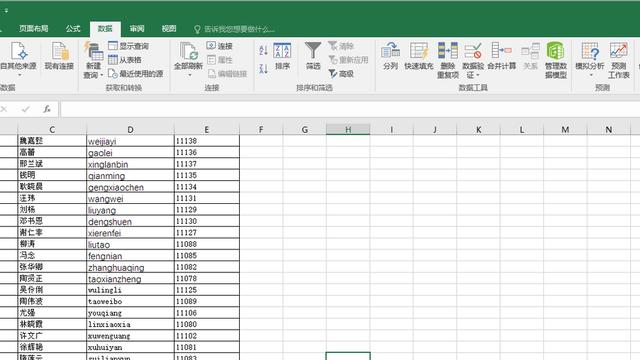Viewport: 640px width, 360px height.
Task: Click Remove Duplicates (删除重复项)
Action: click(x=448, y=60)
